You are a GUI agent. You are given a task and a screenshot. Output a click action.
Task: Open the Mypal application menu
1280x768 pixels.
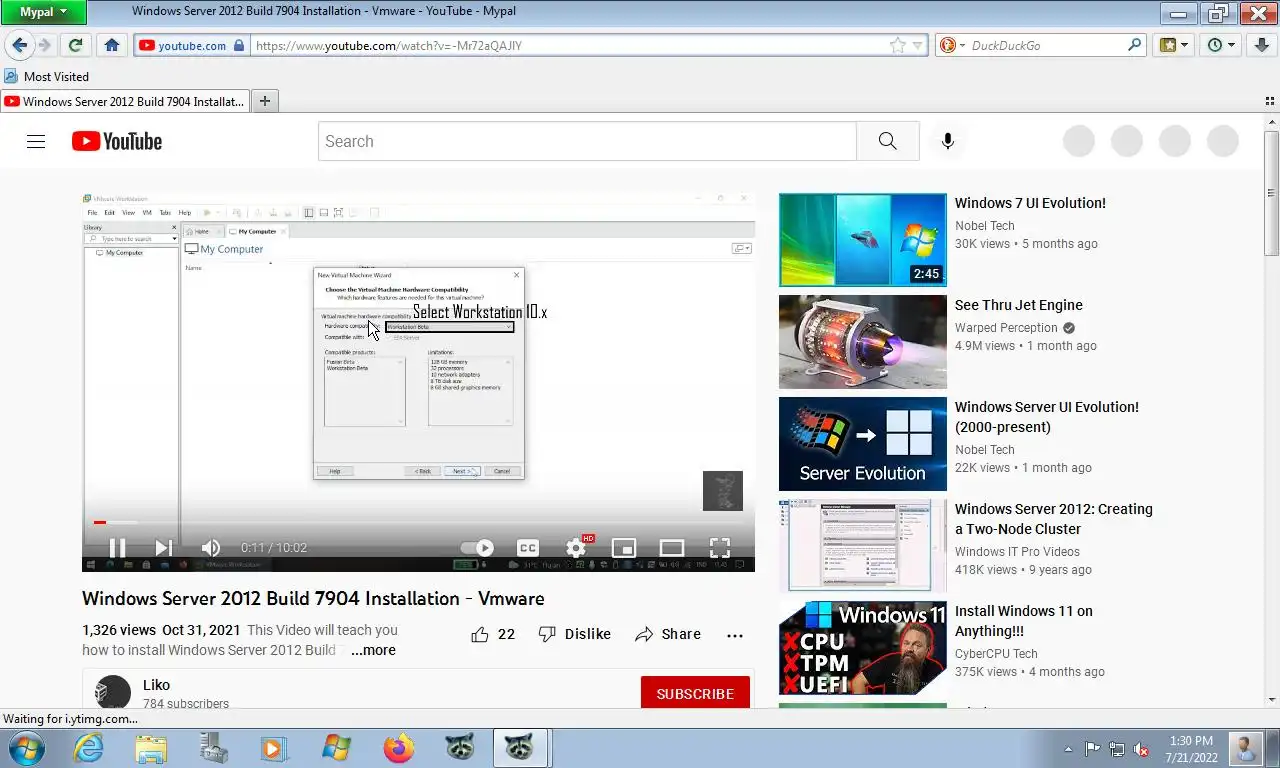click(x=43, y=12)
